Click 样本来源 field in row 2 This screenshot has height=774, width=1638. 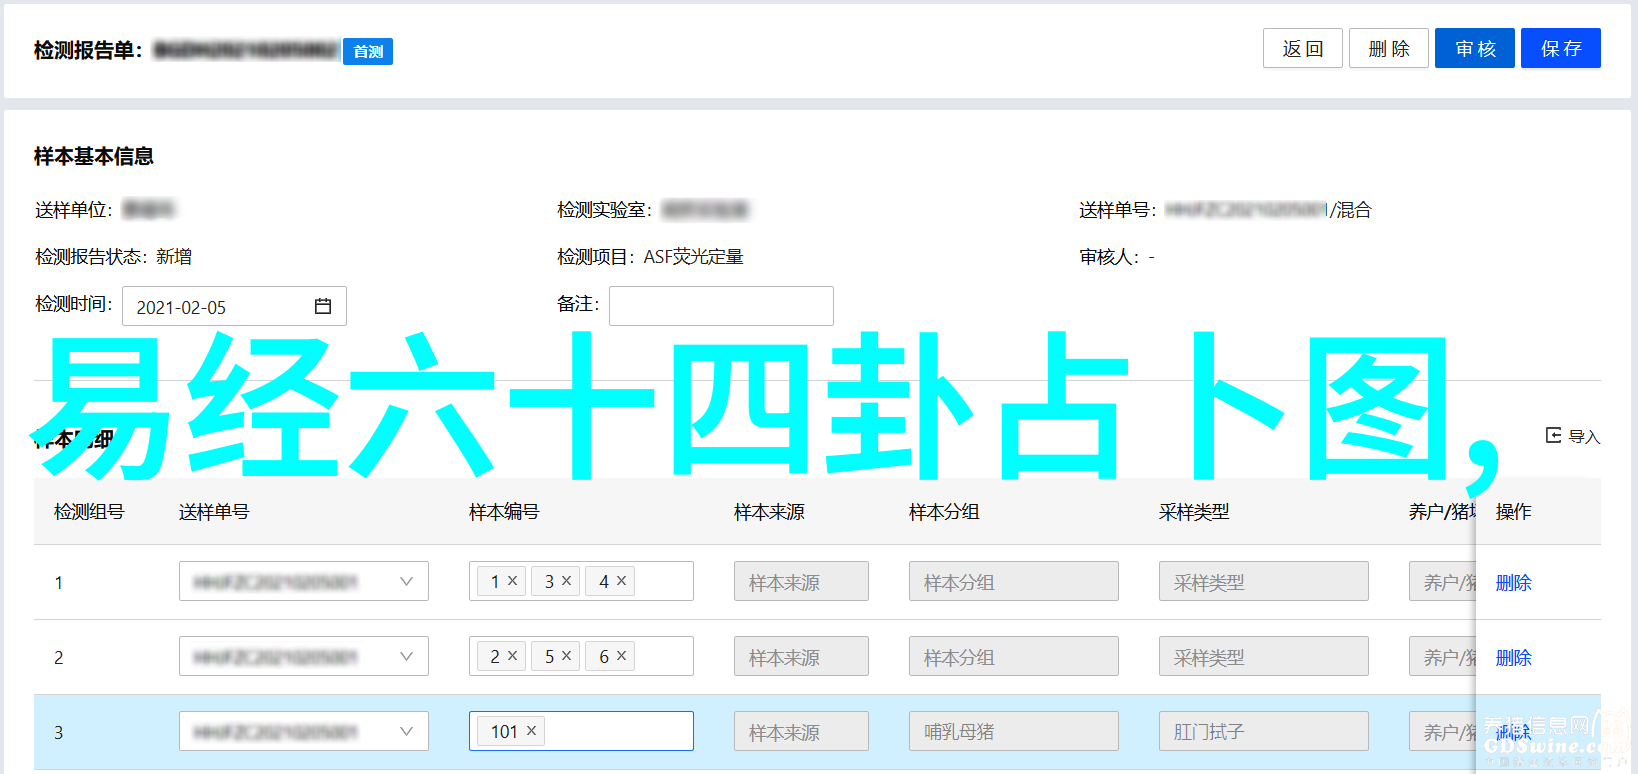coord(801,656)
